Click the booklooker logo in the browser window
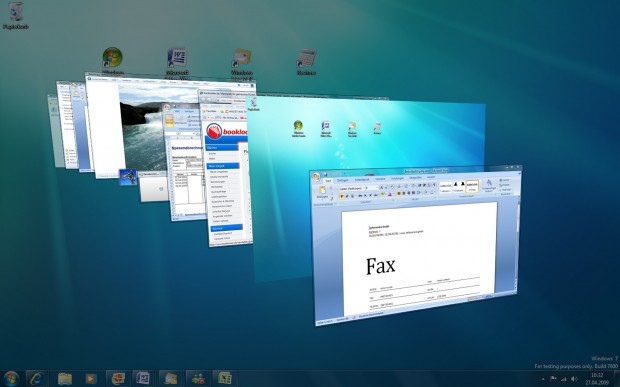620x387 pixels. tap(226, 132)
